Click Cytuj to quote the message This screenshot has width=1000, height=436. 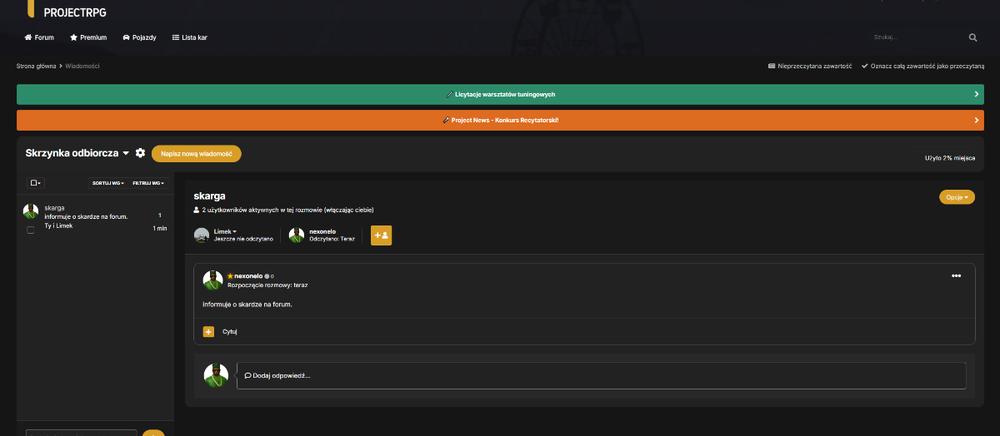(x=230, y=331)
